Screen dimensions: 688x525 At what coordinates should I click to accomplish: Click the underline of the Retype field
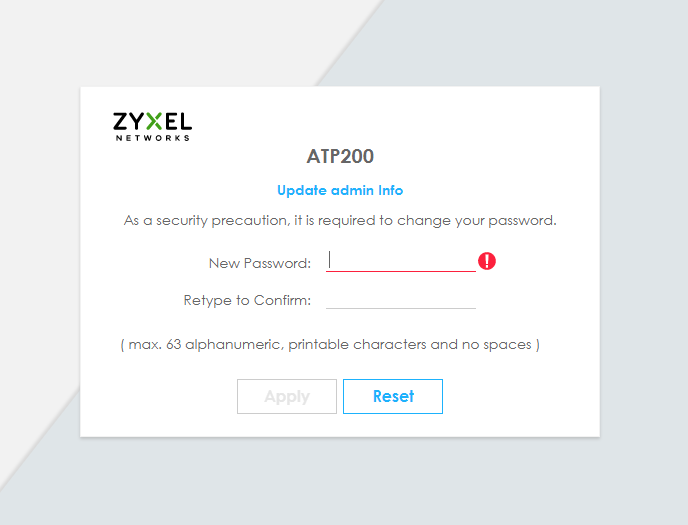coord(401,308)
